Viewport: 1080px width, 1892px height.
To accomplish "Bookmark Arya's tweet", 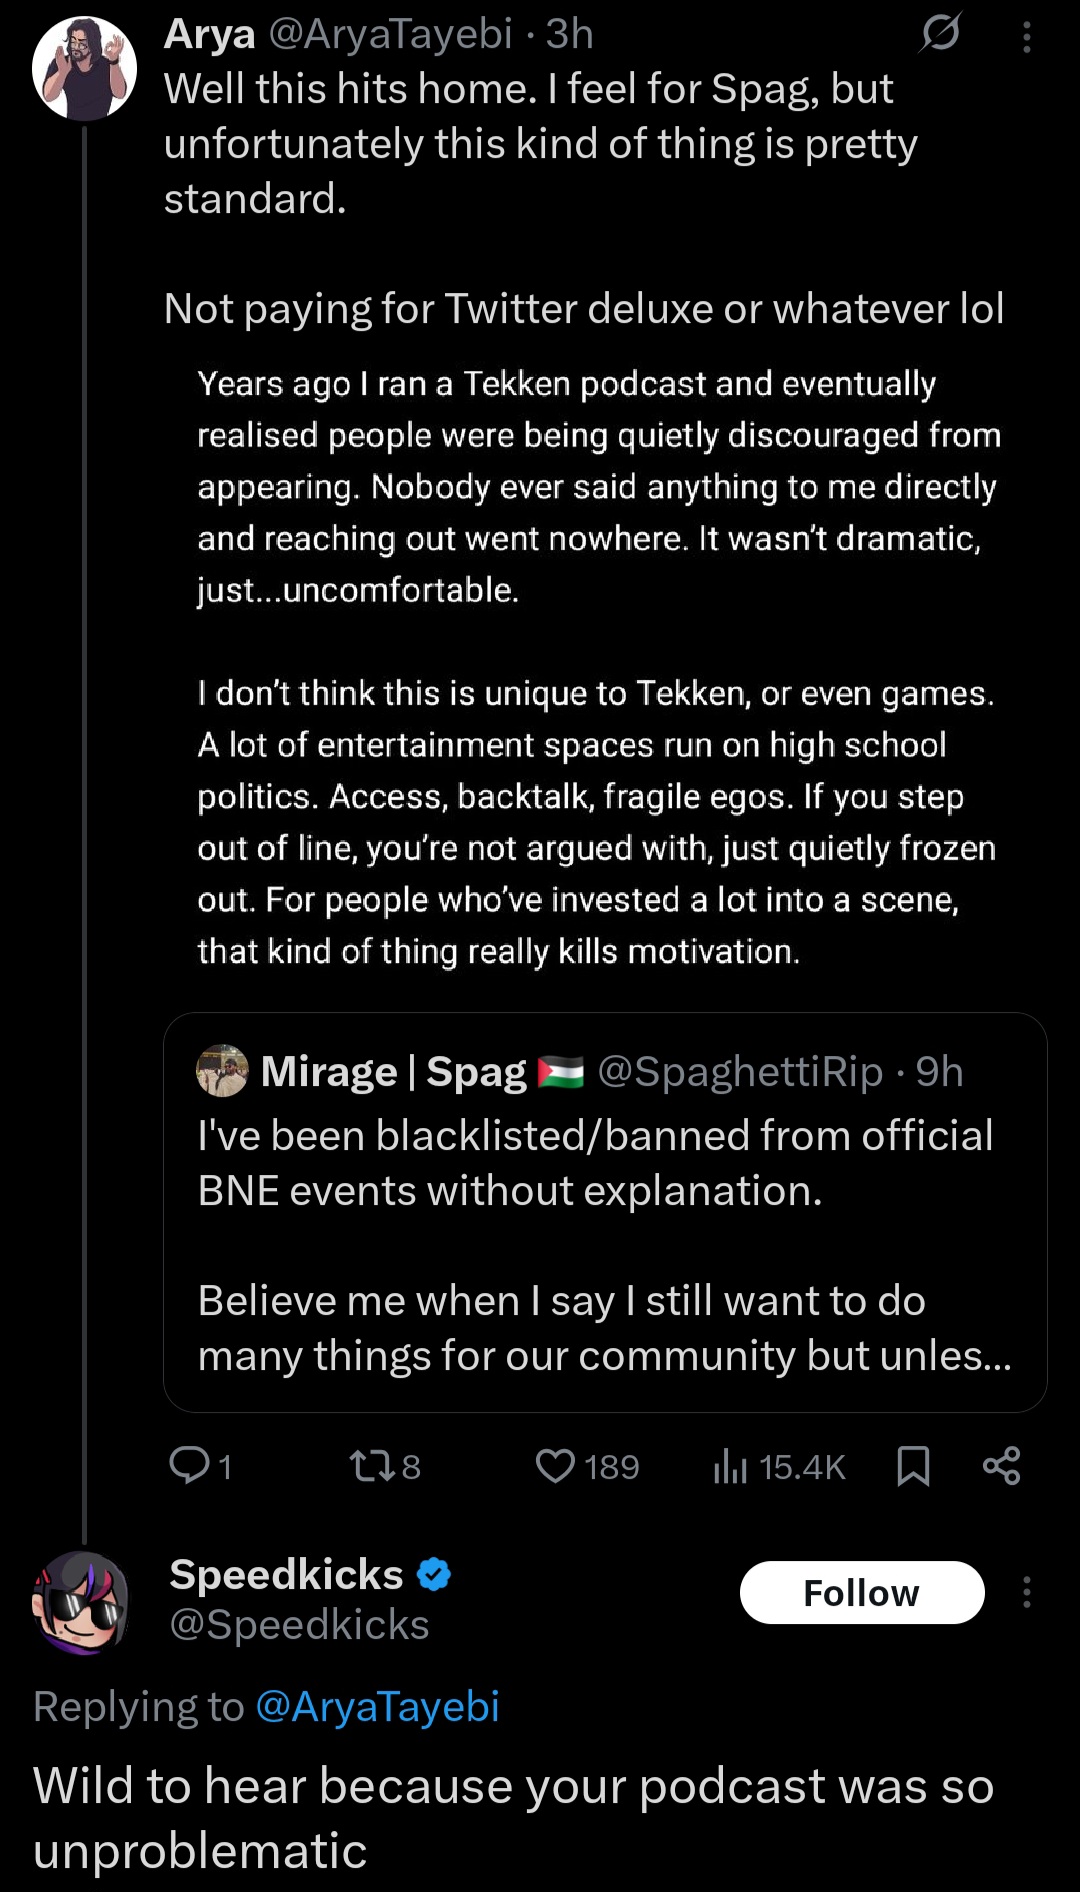I will (913, 1466).
